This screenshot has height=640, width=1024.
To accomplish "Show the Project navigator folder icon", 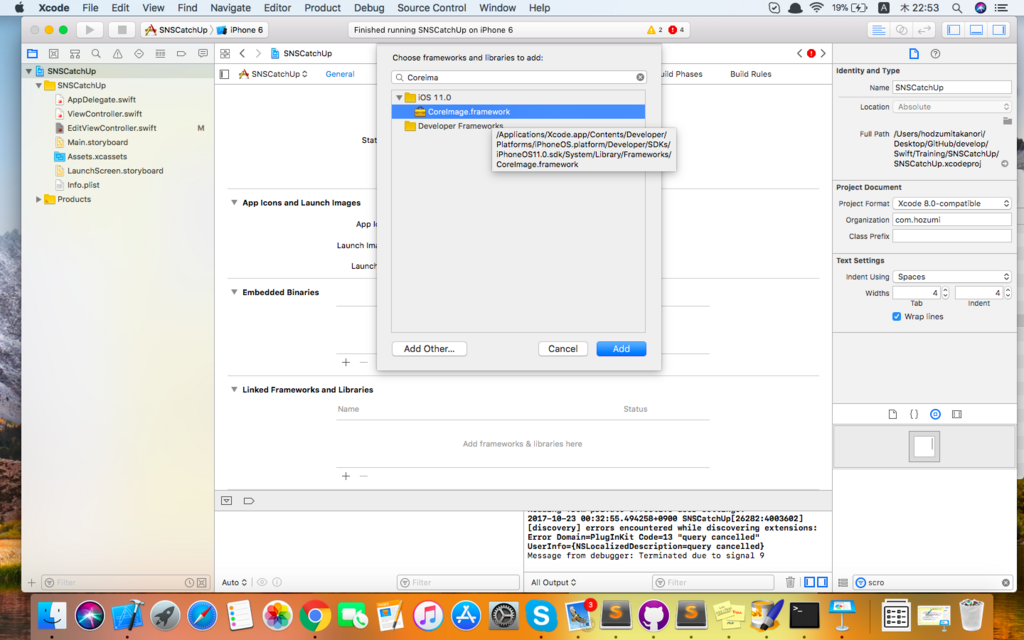I will click(32, 54).
